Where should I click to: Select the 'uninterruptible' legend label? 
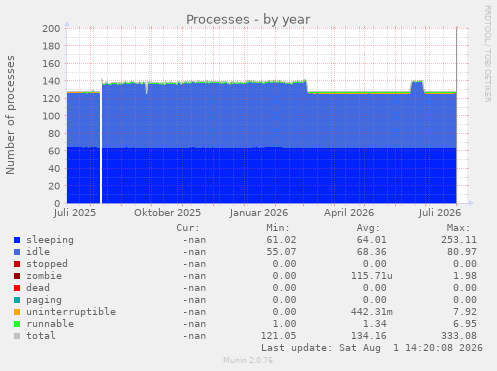pyautogui.click(x=71, y=312)
